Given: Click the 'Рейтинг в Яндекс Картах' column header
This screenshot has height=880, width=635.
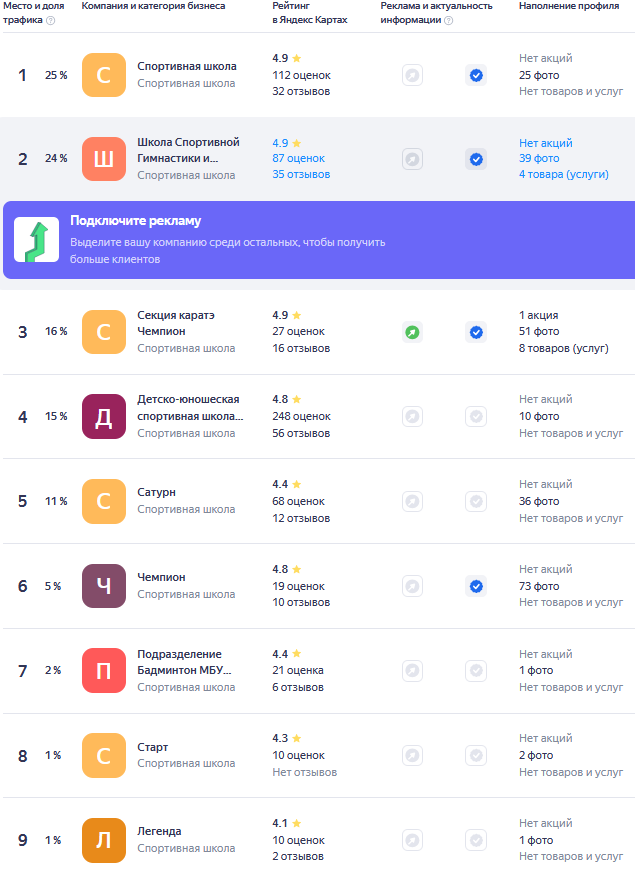Looking at the screenshot, I should coord(310,13).
